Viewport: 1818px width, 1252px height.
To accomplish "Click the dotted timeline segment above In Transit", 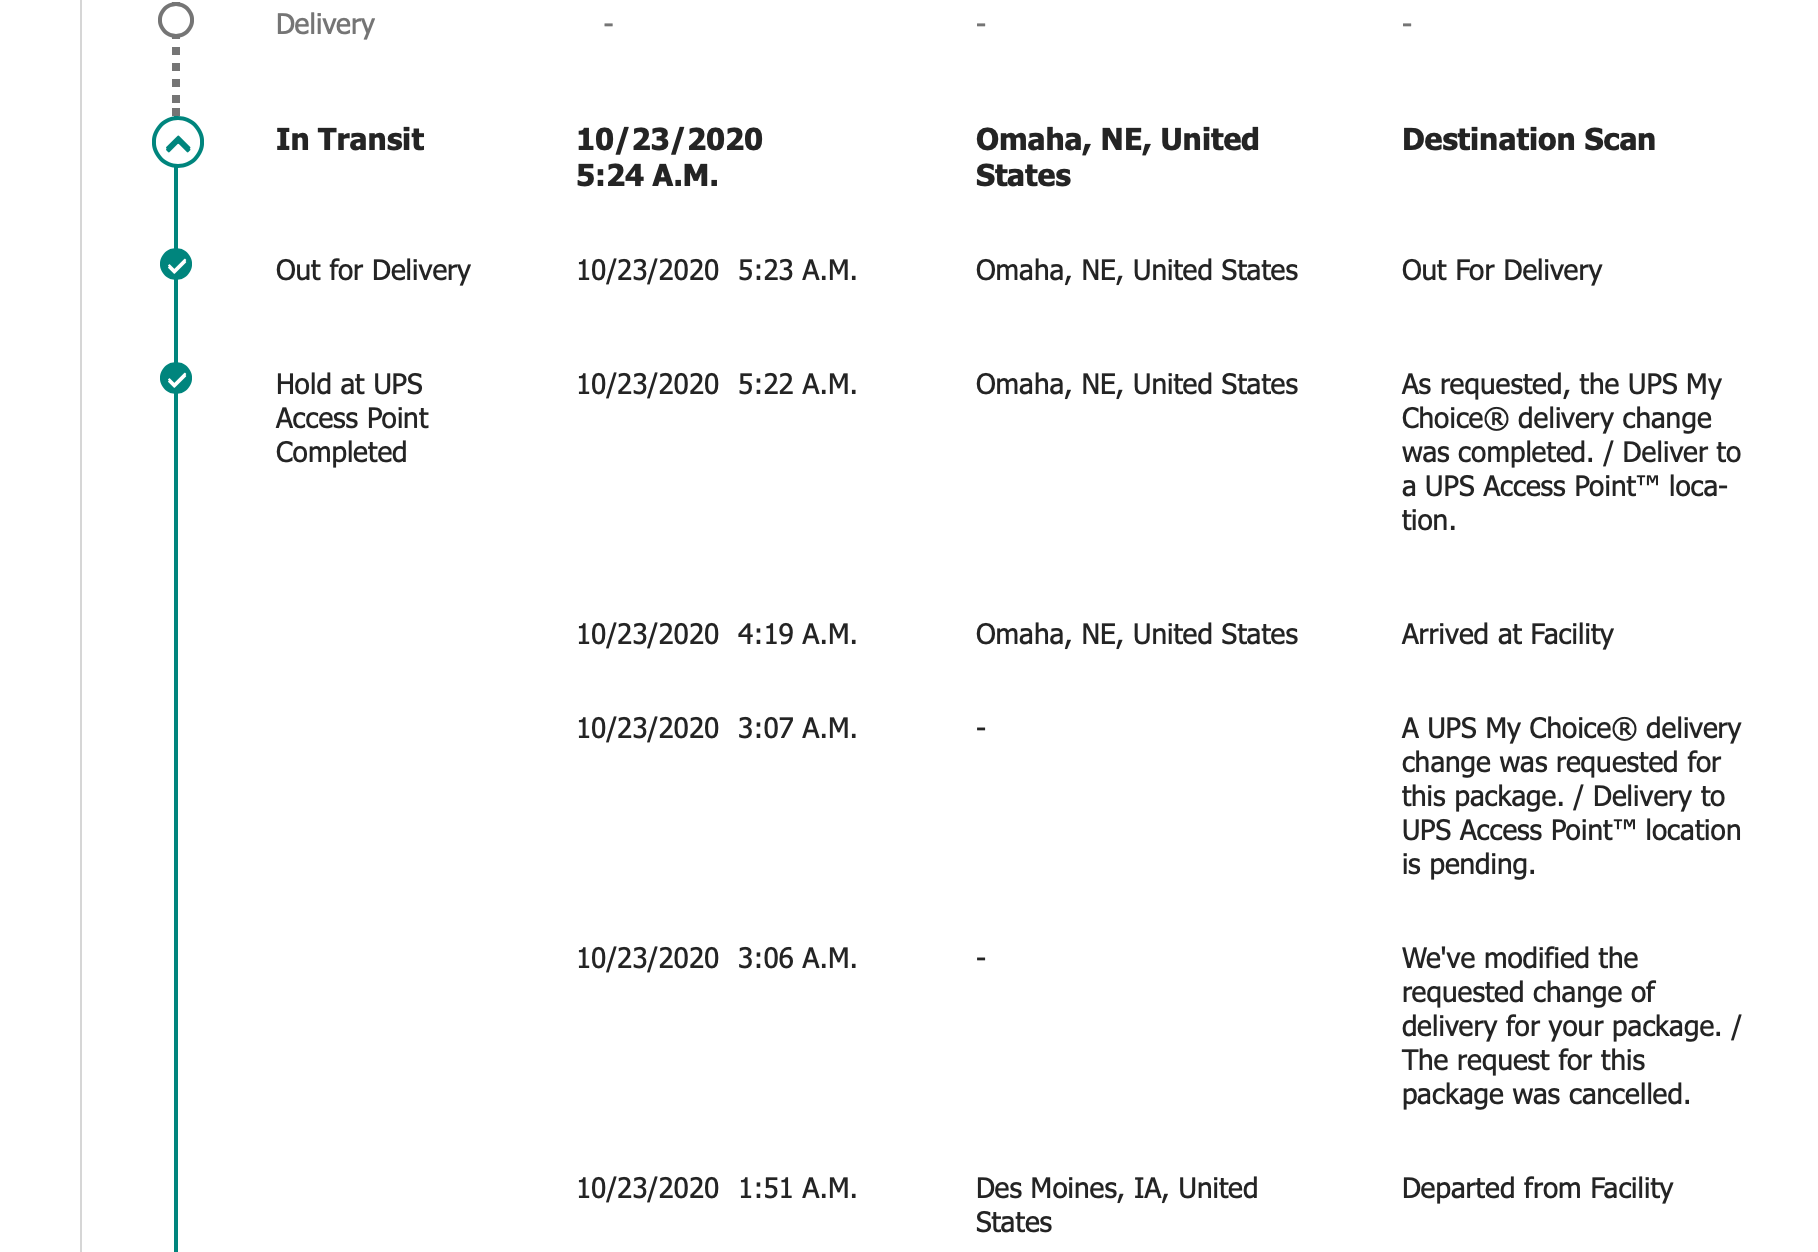I will pyautogui.click(x=176, y=77).
